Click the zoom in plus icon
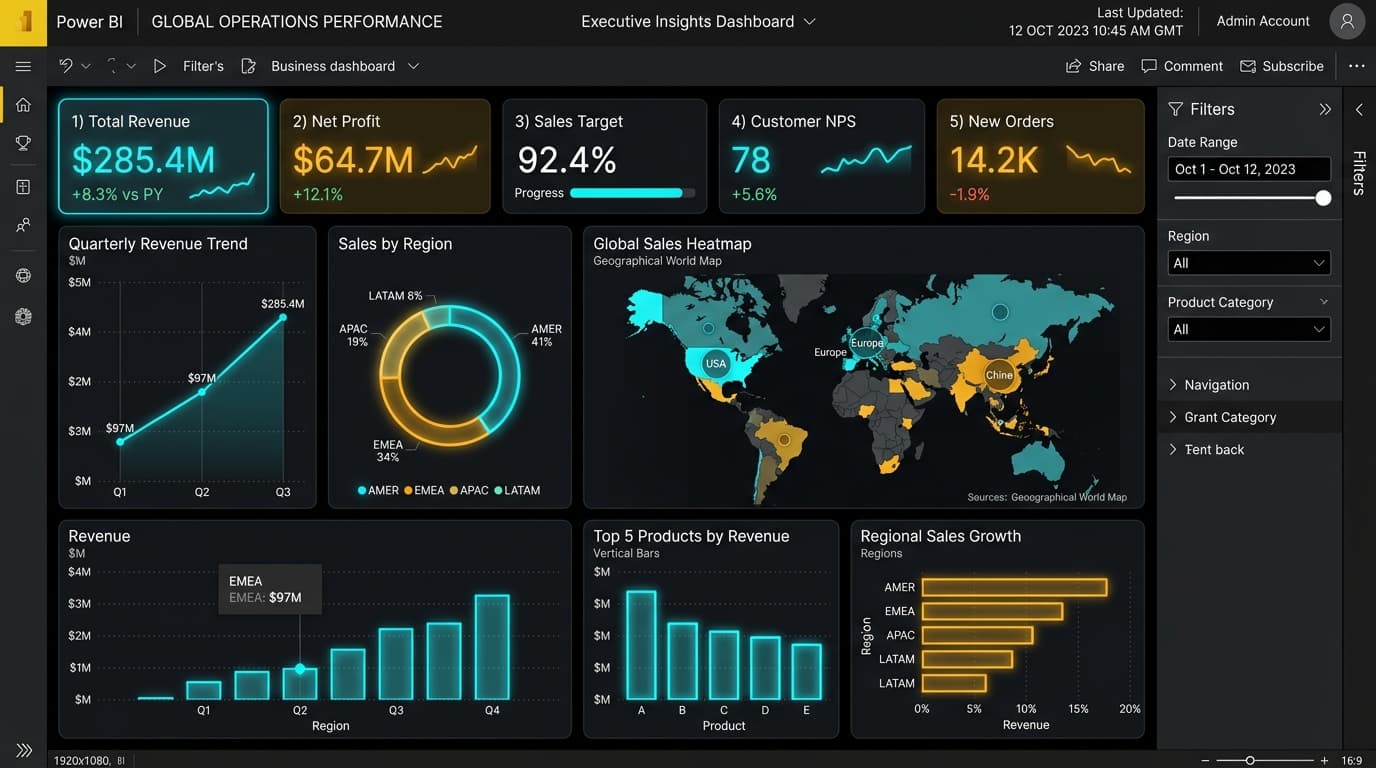1376x768 pixels. click(1325, 761)
